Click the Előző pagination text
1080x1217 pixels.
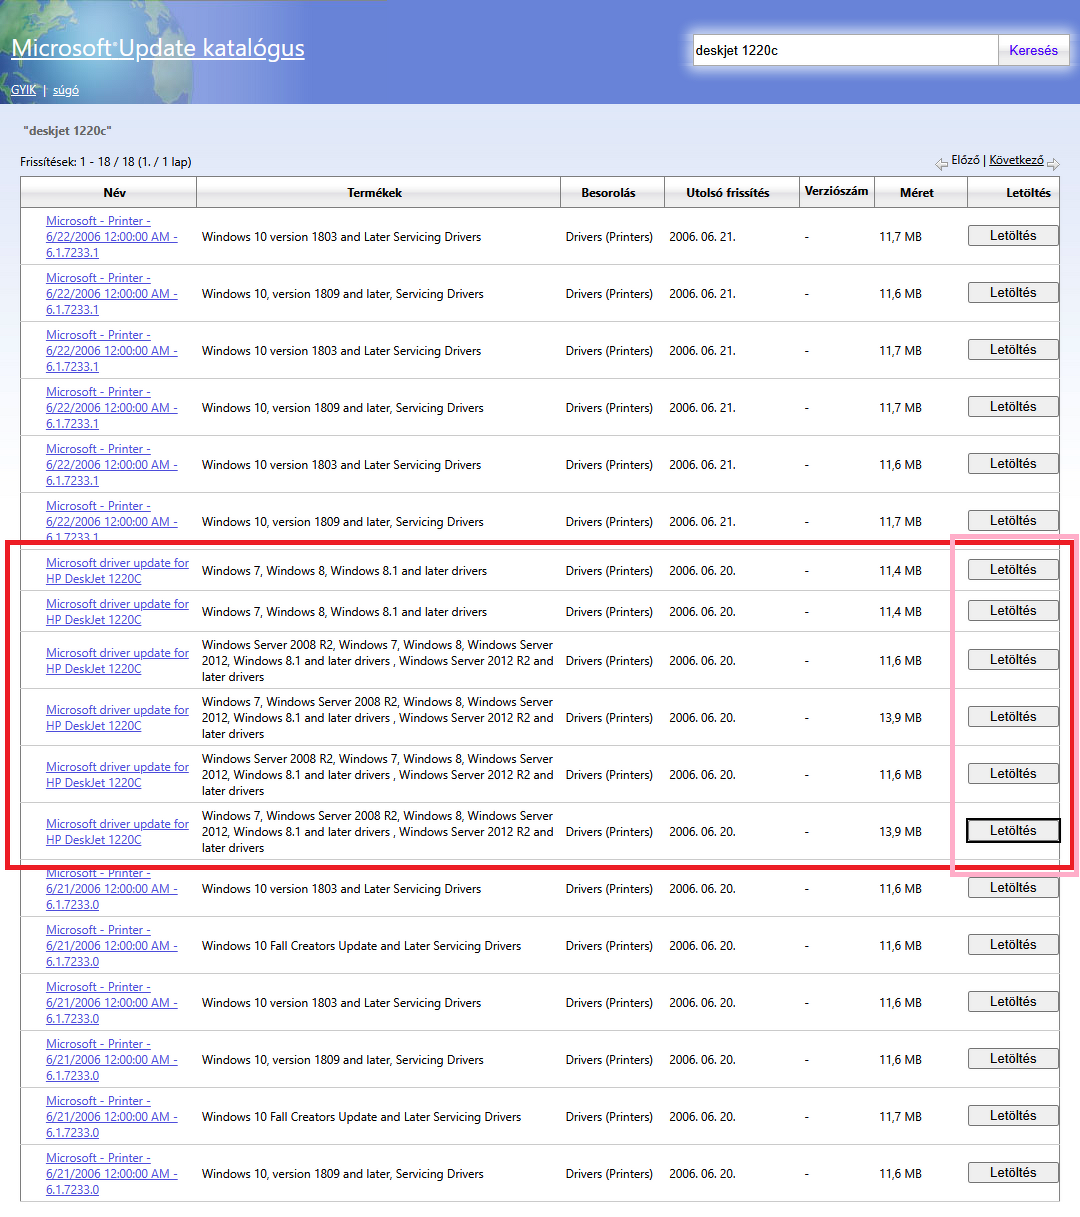tap(965, 160)
